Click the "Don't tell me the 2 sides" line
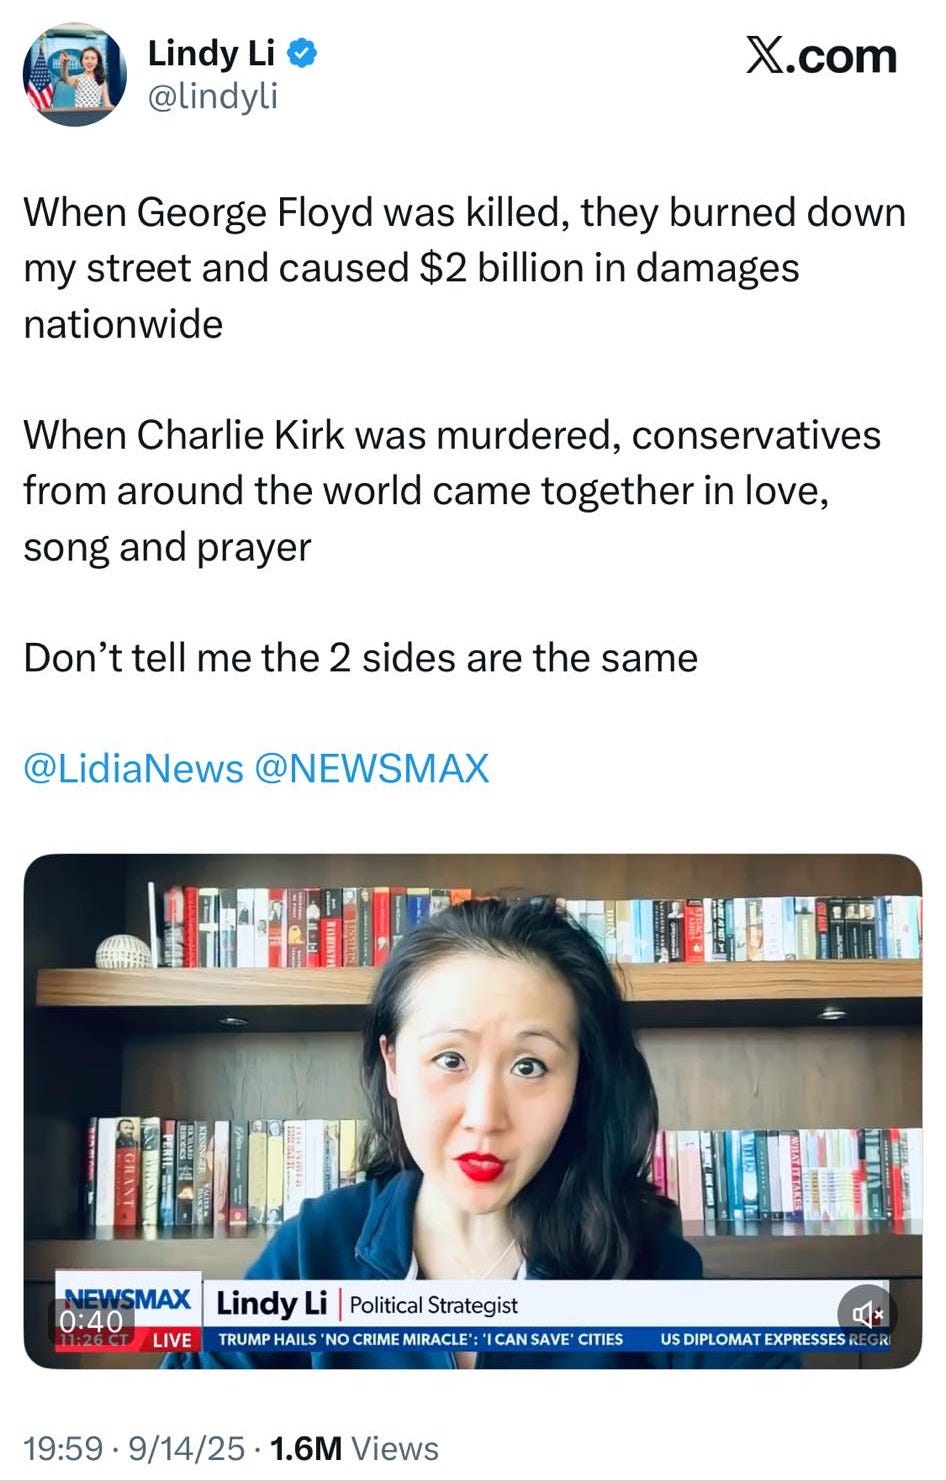The width and height of the screenshot is (946, 1481). 360,658
